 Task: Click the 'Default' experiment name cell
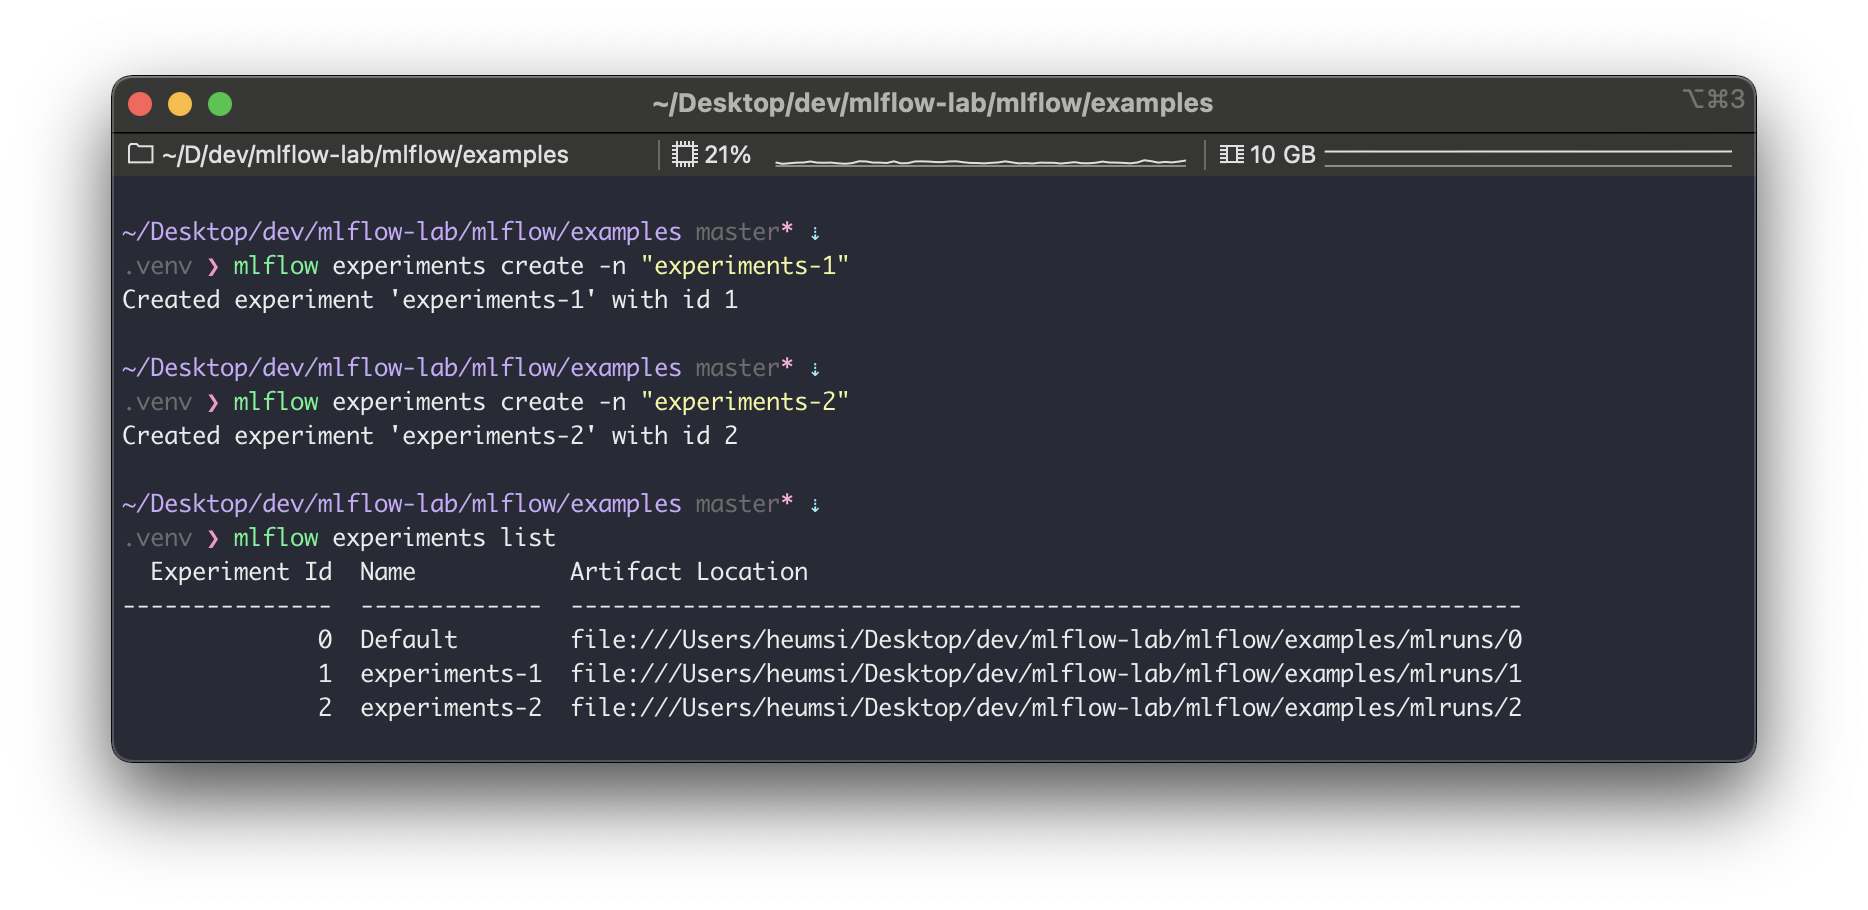[409, 640]
